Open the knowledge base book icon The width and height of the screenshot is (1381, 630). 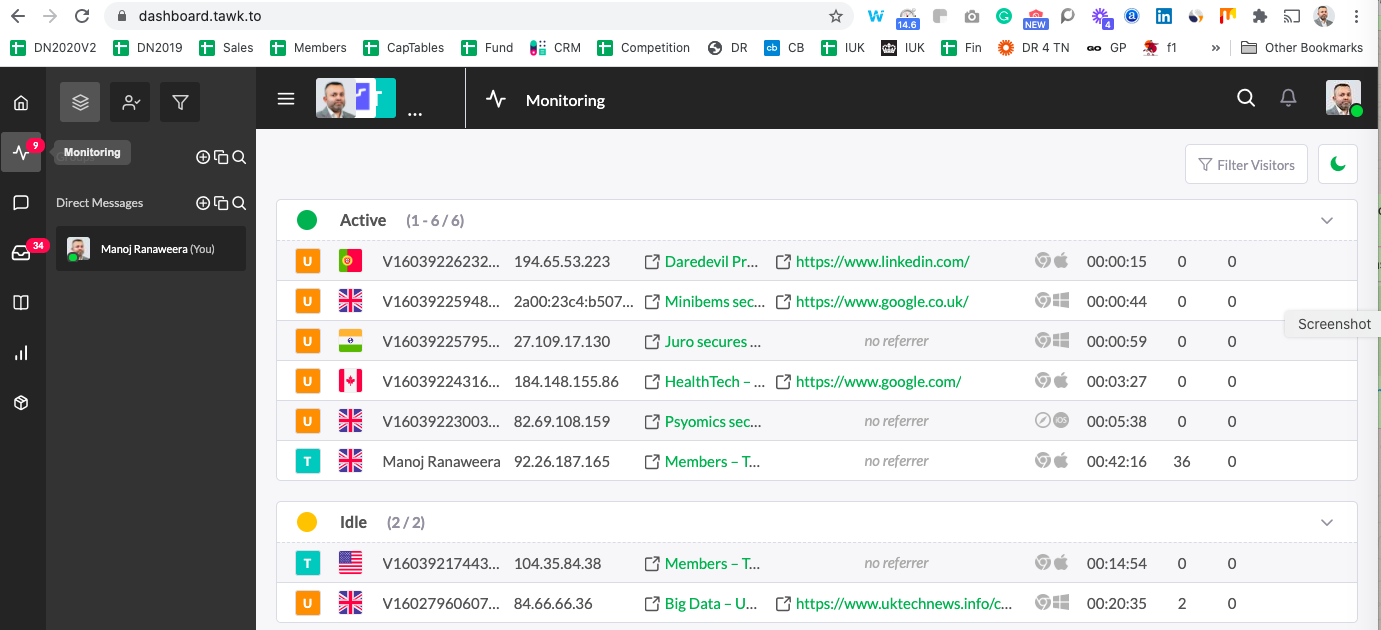pos(21,303)
